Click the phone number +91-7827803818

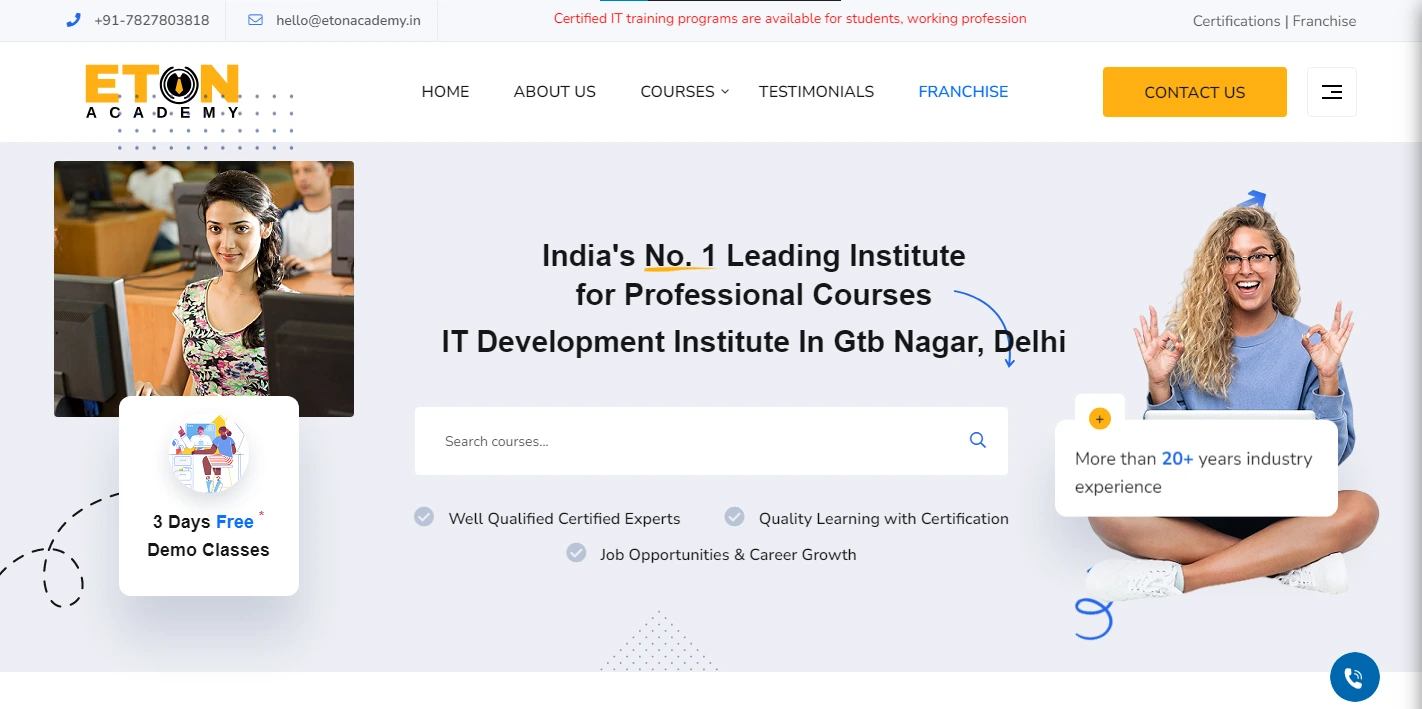[152, 20]
